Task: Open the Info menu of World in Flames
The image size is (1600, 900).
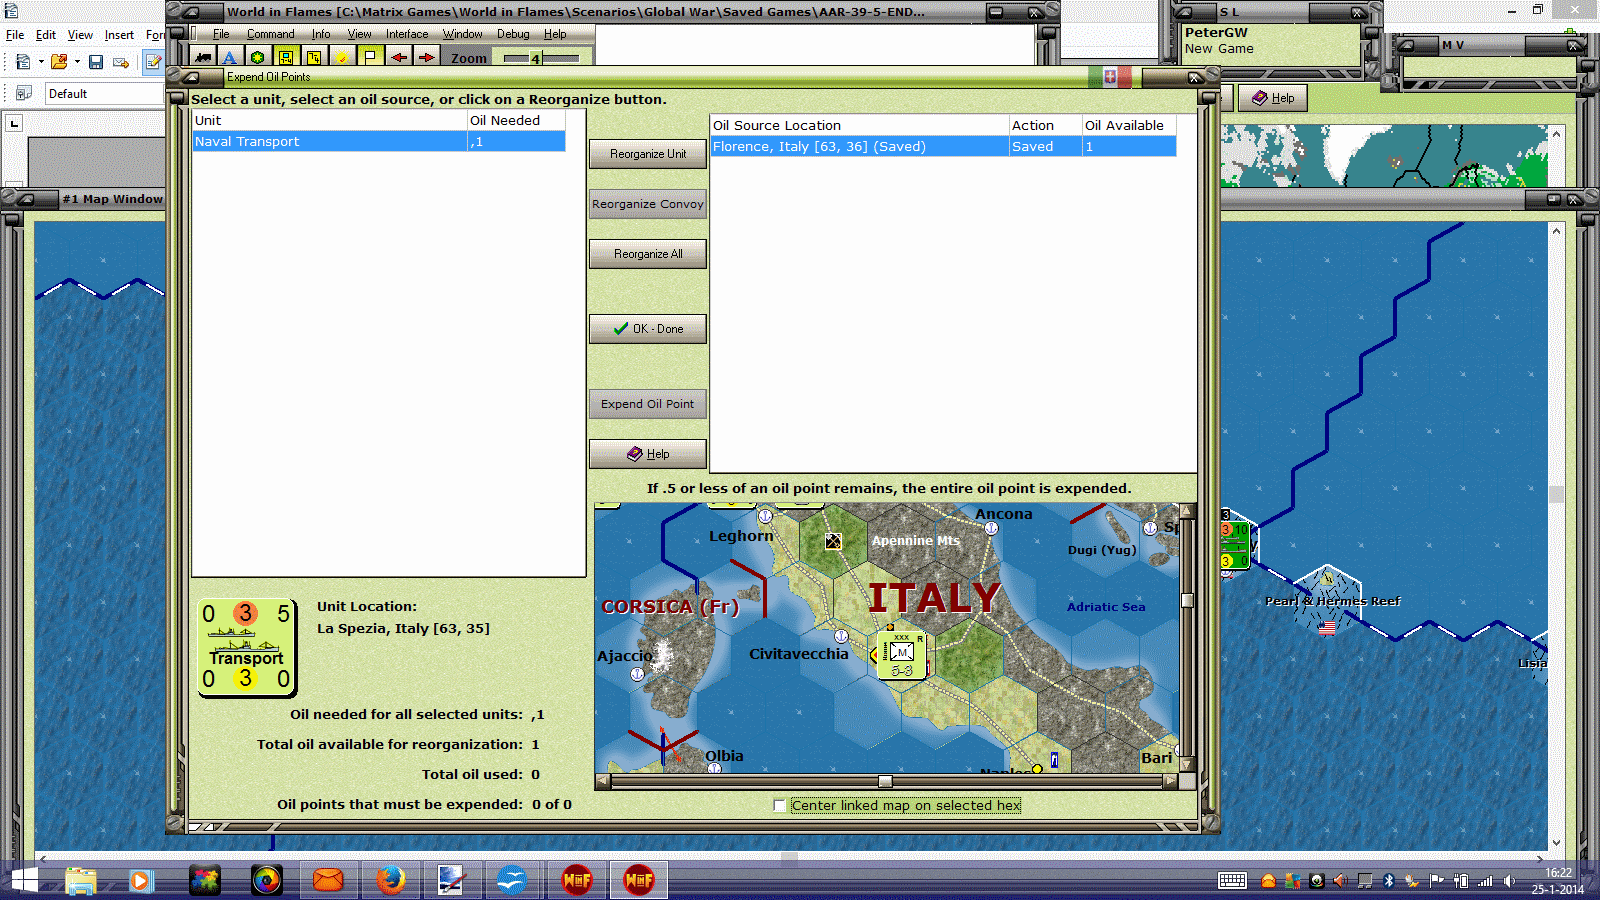Action: [x=320, y=34]
